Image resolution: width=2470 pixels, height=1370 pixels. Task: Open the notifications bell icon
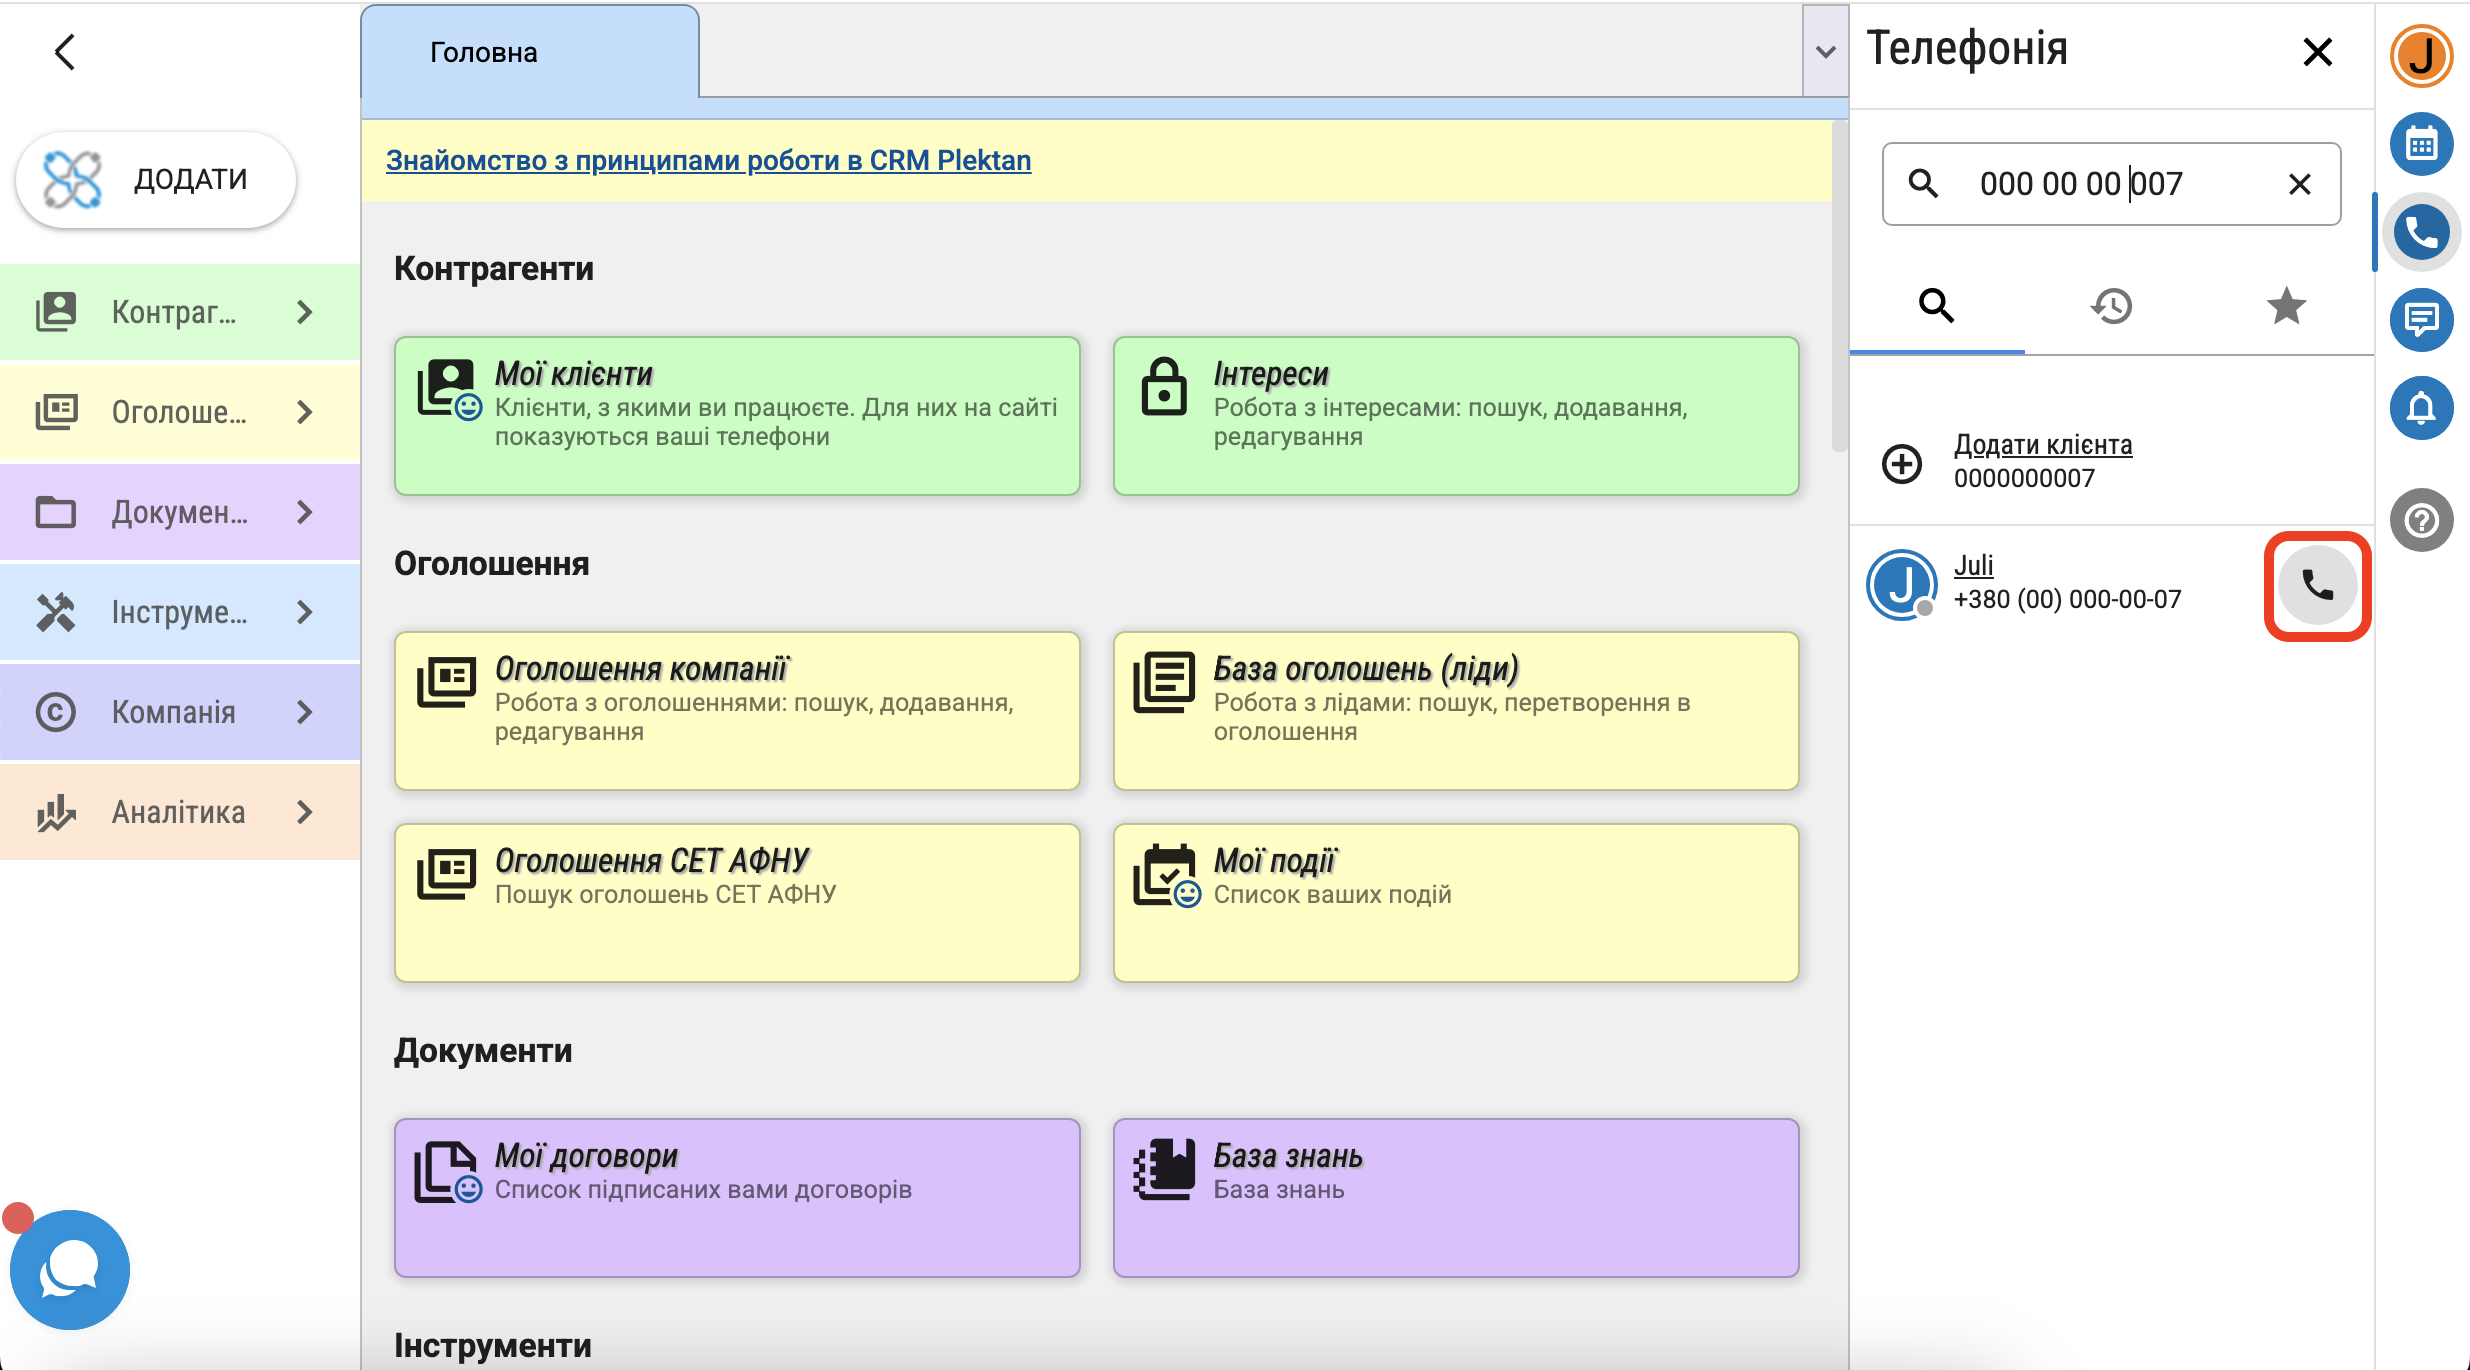(x=2421, y=408)
